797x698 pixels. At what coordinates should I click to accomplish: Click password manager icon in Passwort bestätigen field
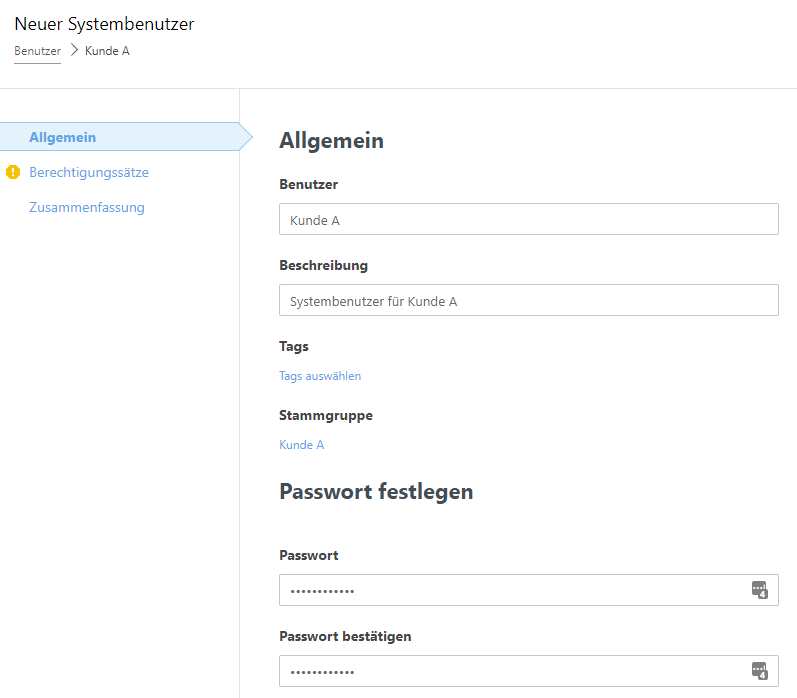(760, 670)
